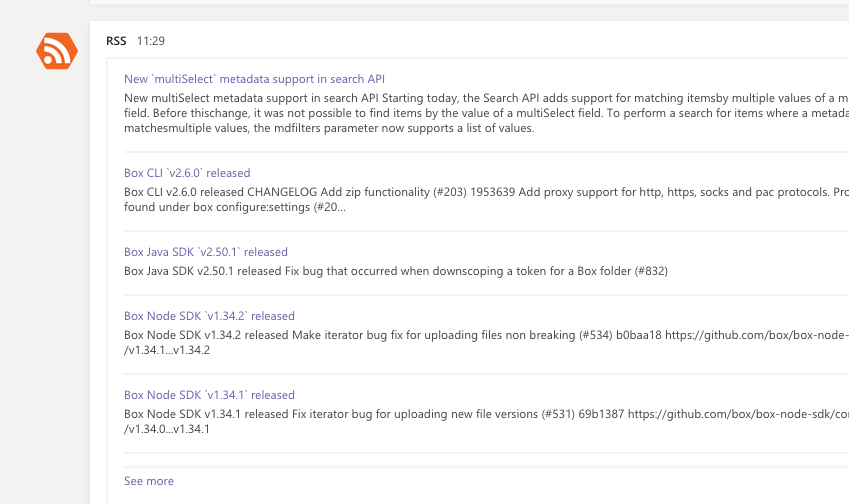Screen dimensions: 849x504
Task: Open the Box CLI v2.6.0 released link
Action: 187,173
